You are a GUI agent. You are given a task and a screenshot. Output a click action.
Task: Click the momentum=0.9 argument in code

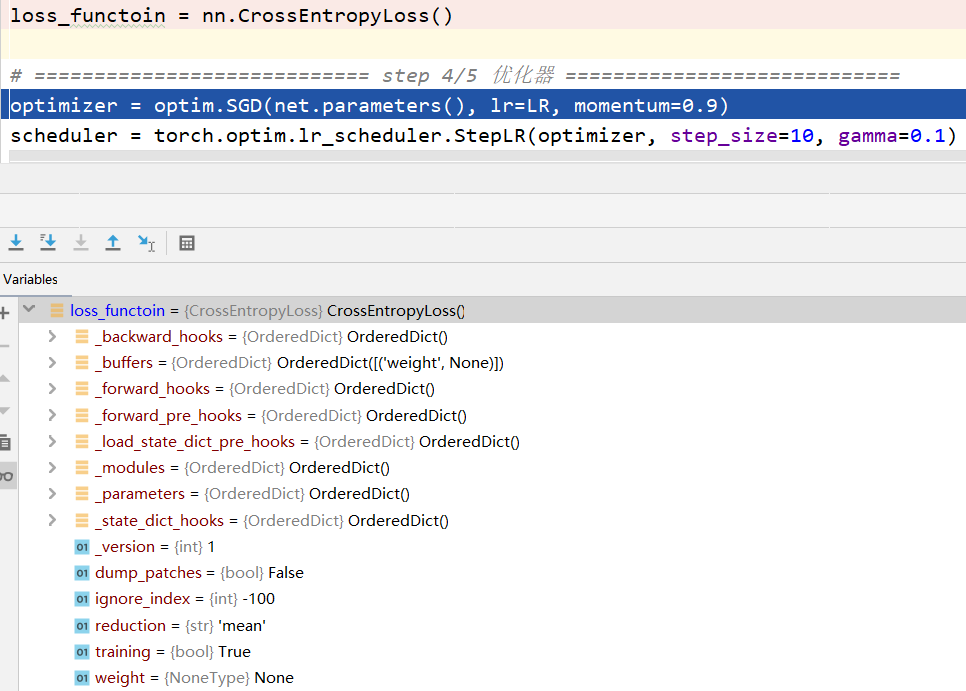[x=646, y=105]
